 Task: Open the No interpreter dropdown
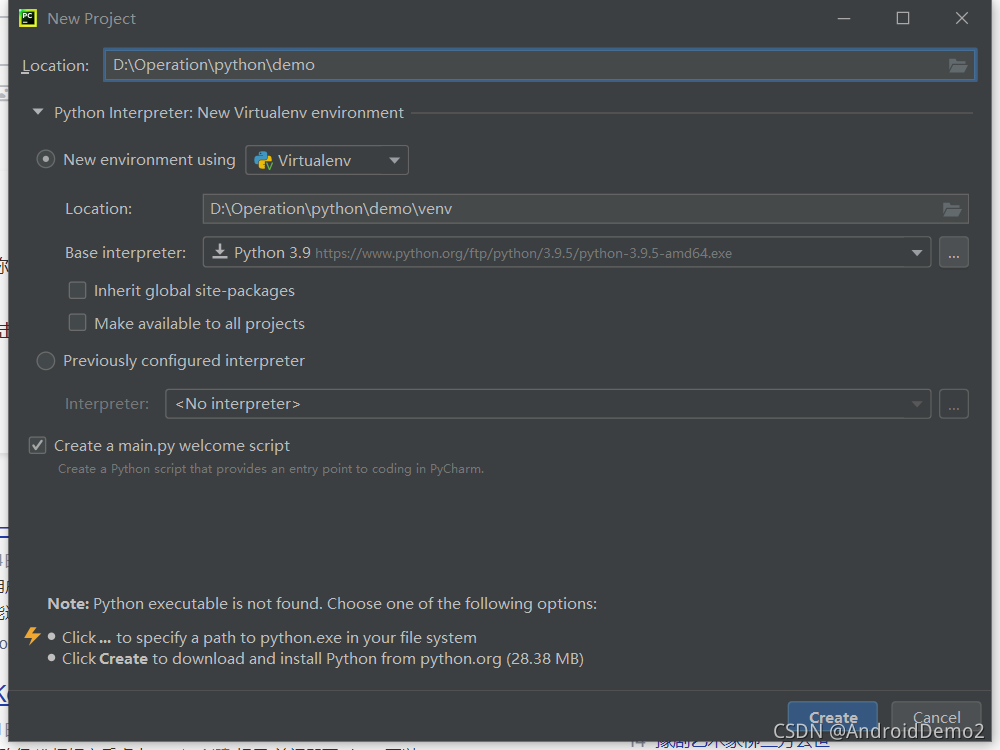pos(548,404)
